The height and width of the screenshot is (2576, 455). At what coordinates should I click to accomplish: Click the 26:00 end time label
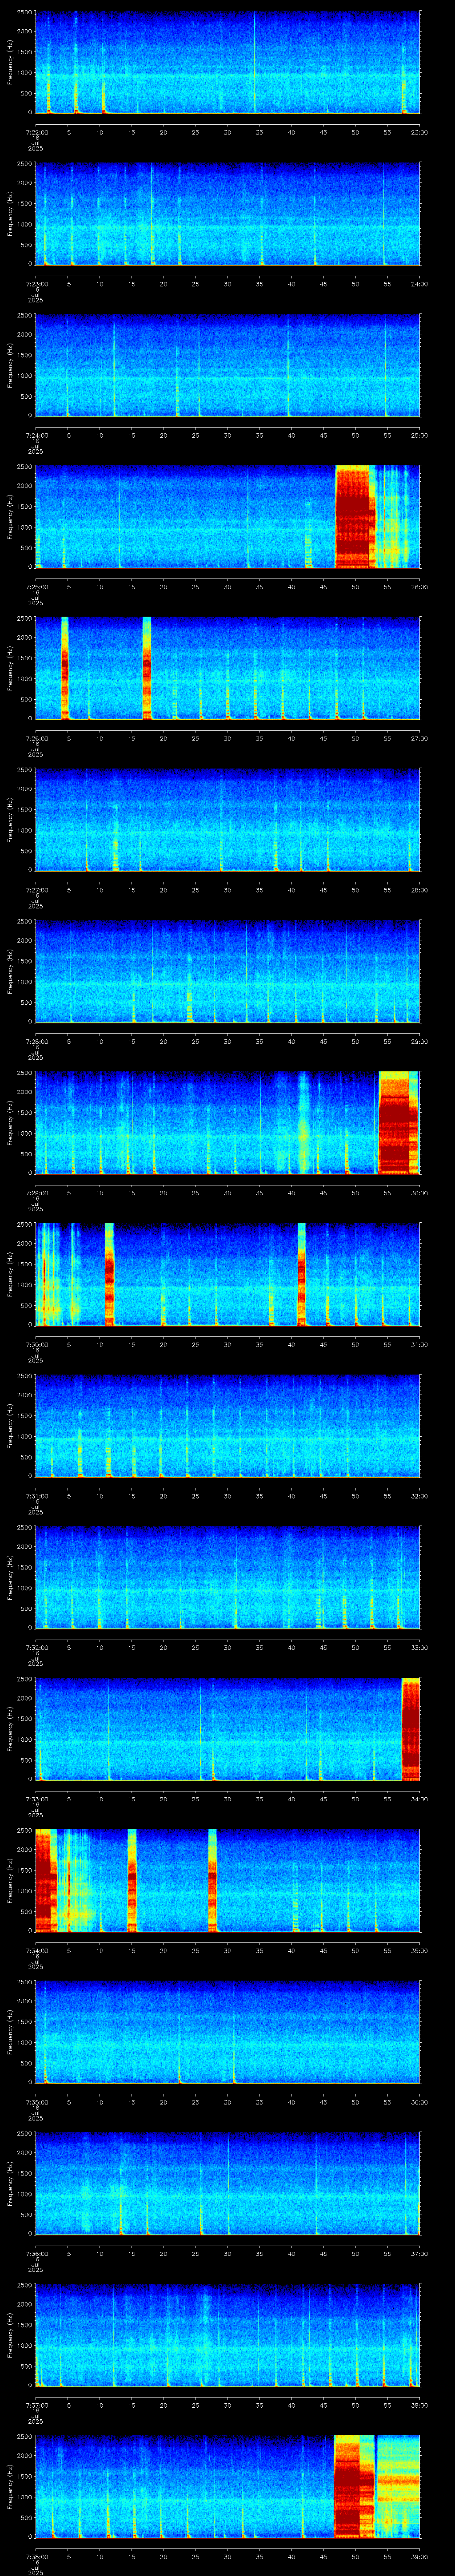tap(419, 587)
